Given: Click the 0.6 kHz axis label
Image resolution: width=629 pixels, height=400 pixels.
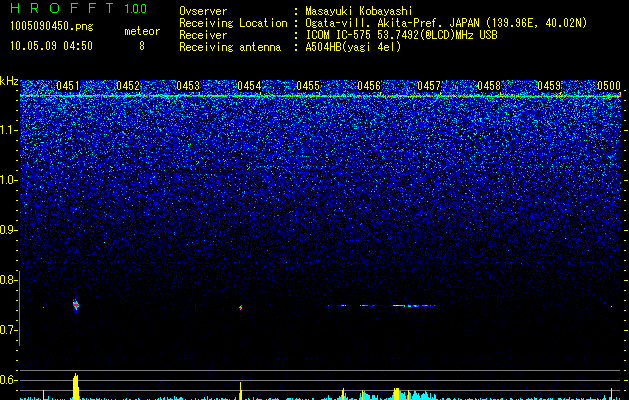Looking at the screenshot, I should (x=8, y=380).
